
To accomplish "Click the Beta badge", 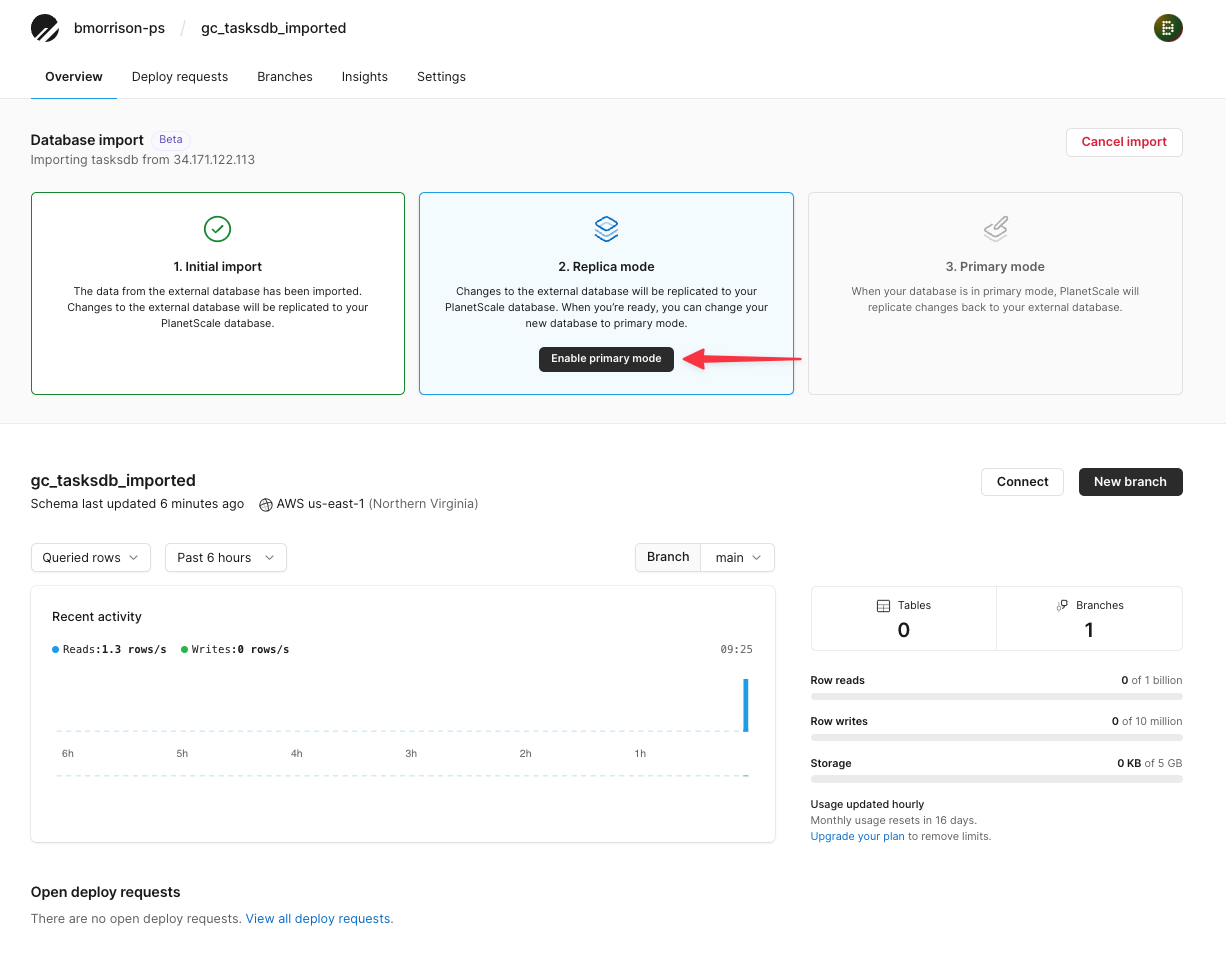I will 171,140.
